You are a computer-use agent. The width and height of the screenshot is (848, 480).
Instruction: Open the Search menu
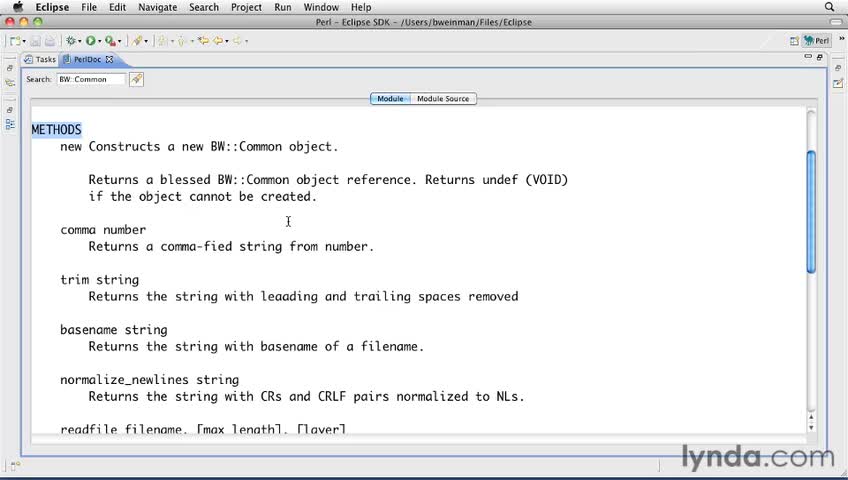coord(204,7)
